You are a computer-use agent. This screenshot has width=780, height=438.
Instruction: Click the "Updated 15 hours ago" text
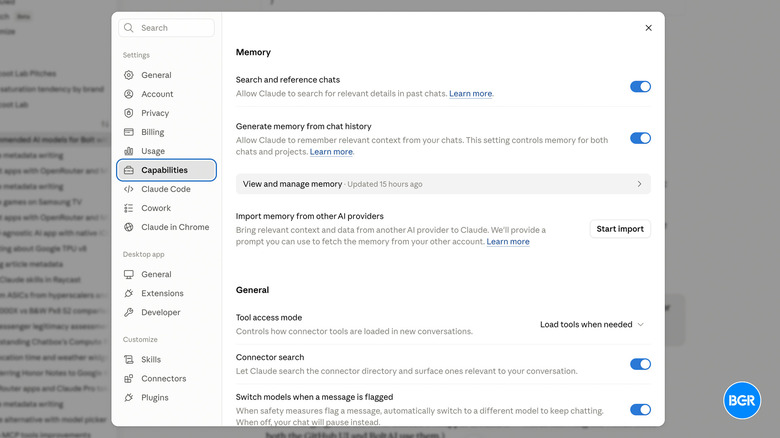[385, 184]
